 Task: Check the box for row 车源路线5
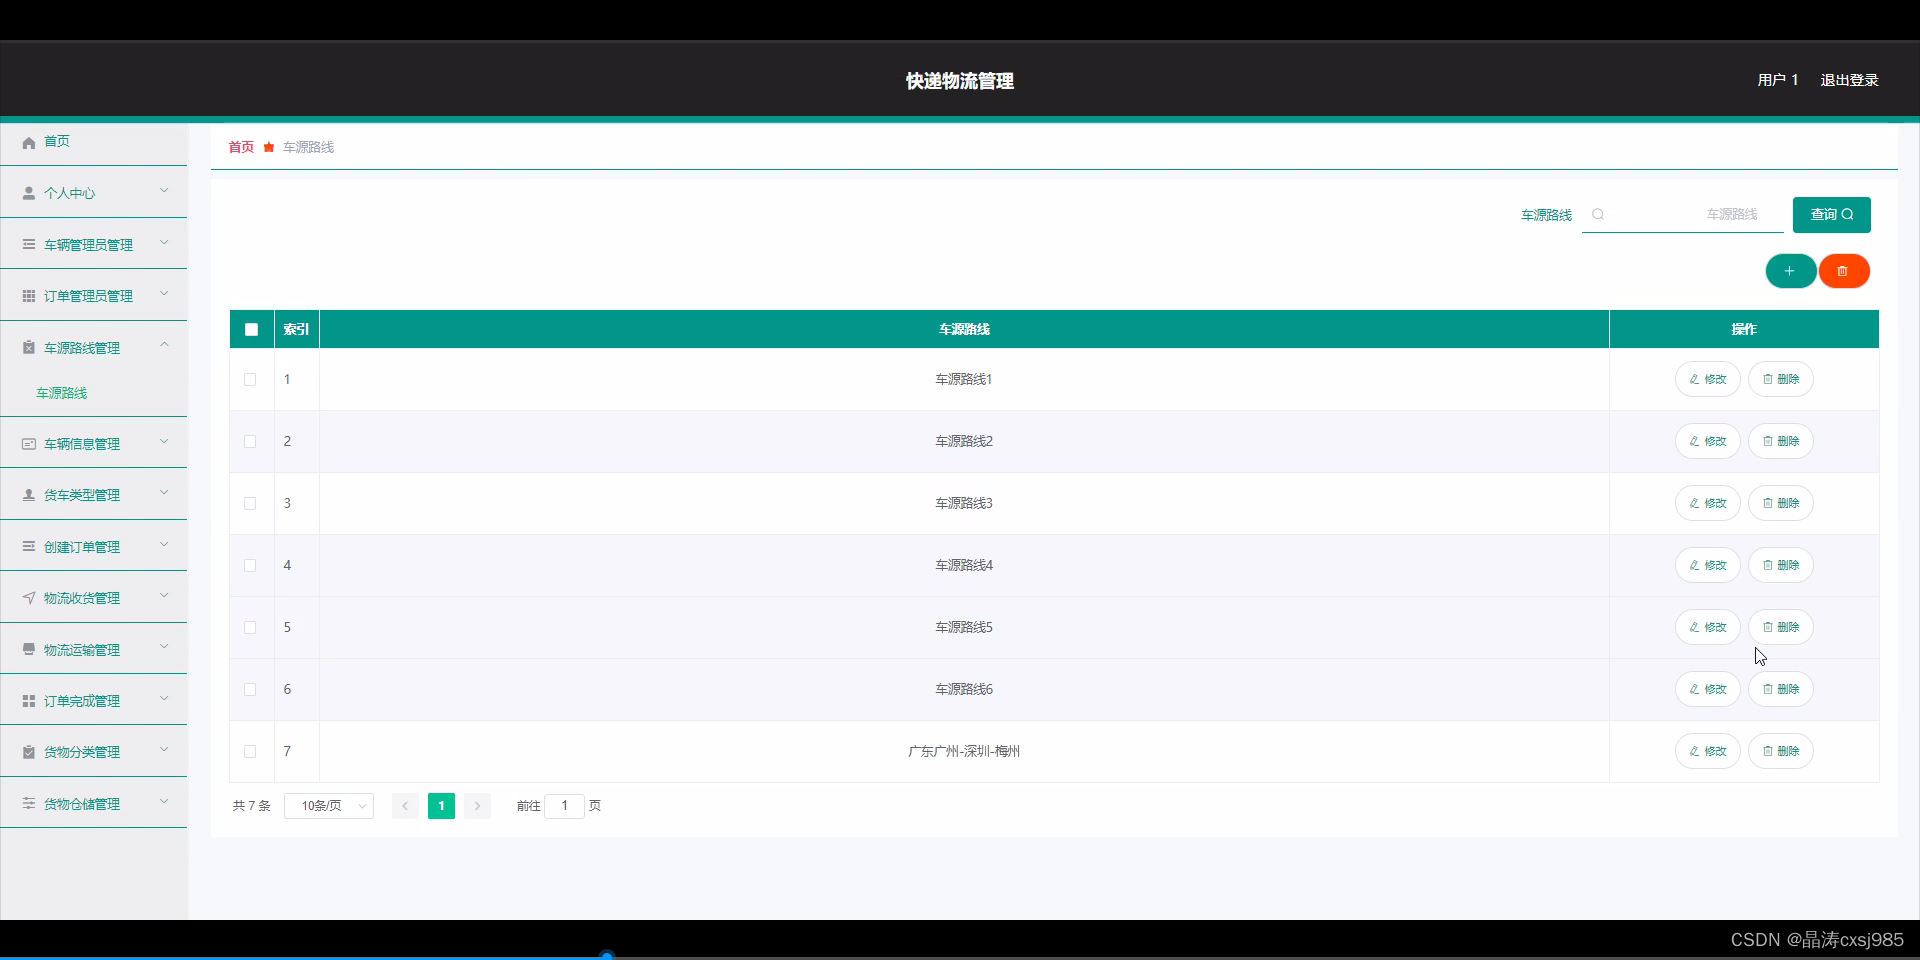click(250, 627)
